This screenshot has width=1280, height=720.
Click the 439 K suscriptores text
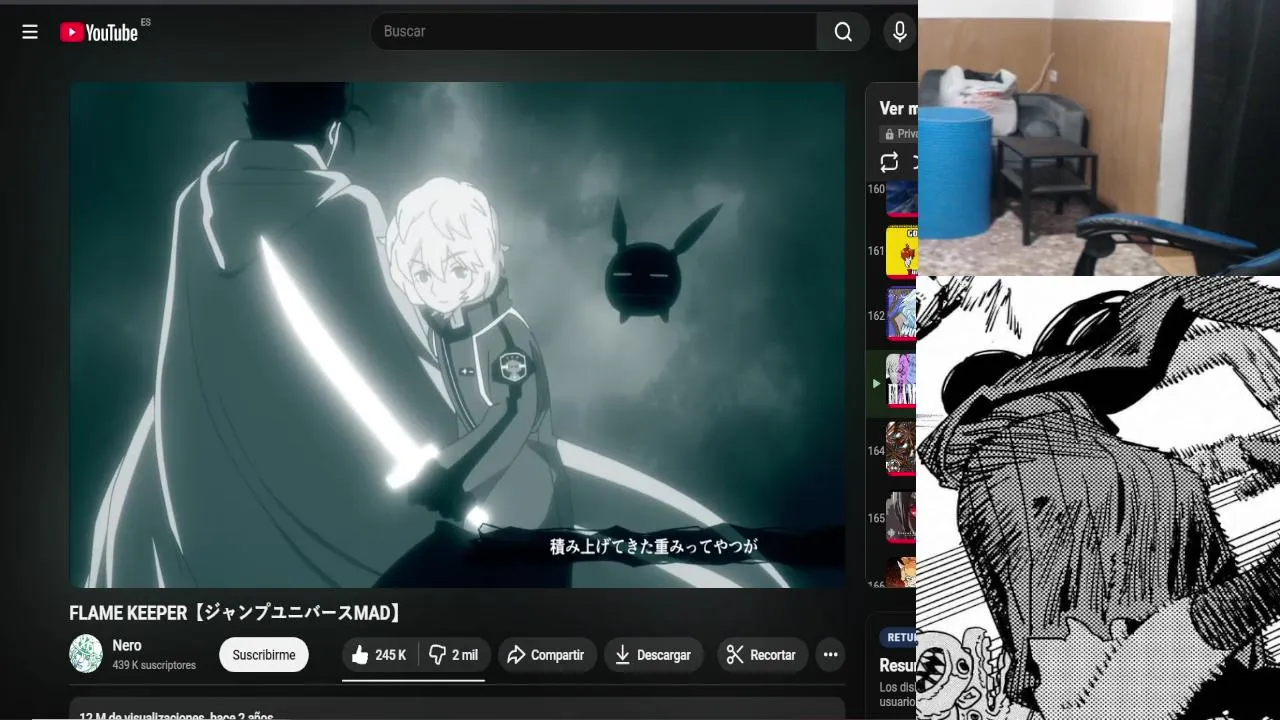point(154,665)
